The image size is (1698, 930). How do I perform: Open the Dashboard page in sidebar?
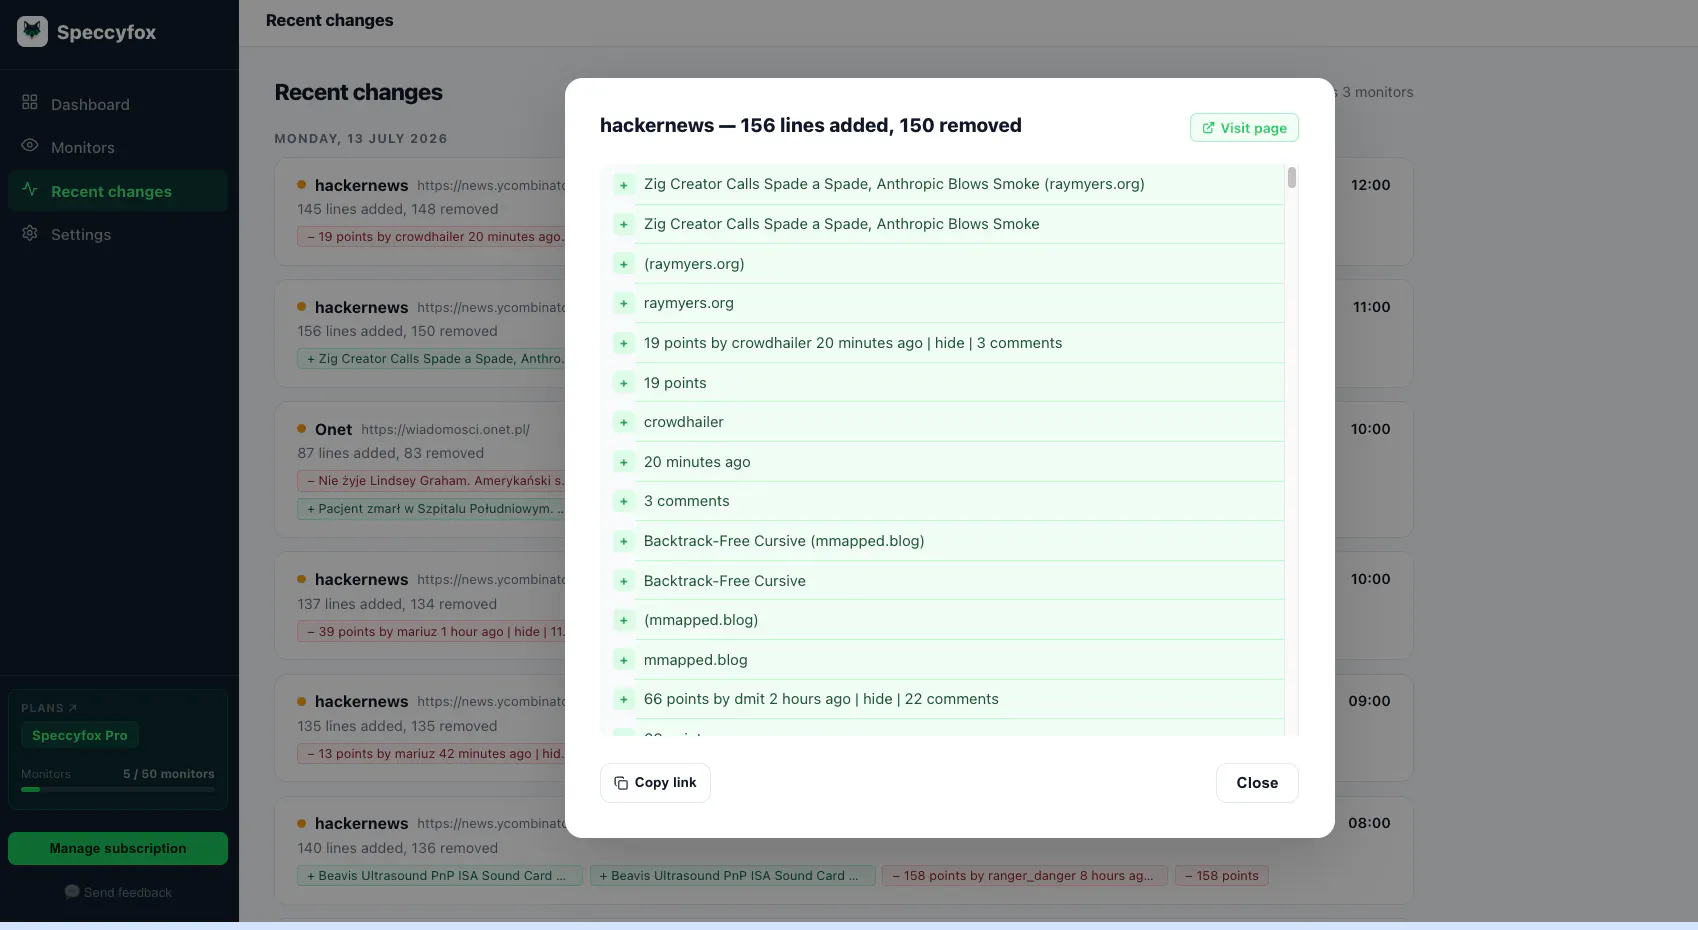click(118, 104)
